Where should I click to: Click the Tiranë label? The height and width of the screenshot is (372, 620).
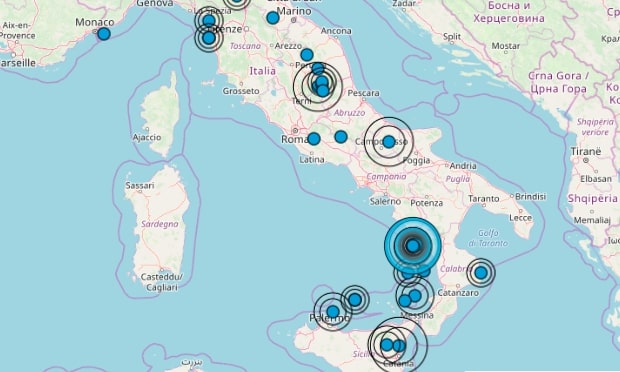586,151
